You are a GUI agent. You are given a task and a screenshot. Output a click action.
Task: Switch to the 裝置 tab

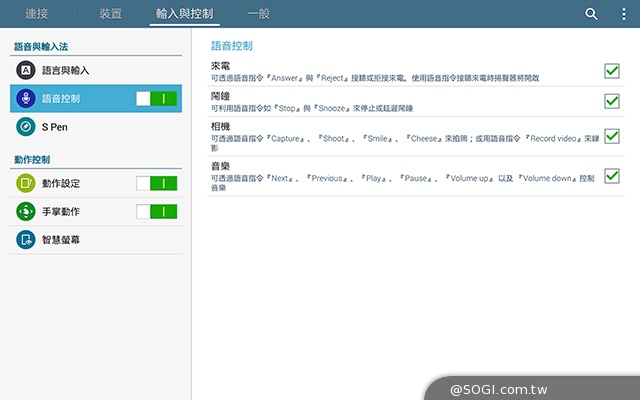coord(111,14)
